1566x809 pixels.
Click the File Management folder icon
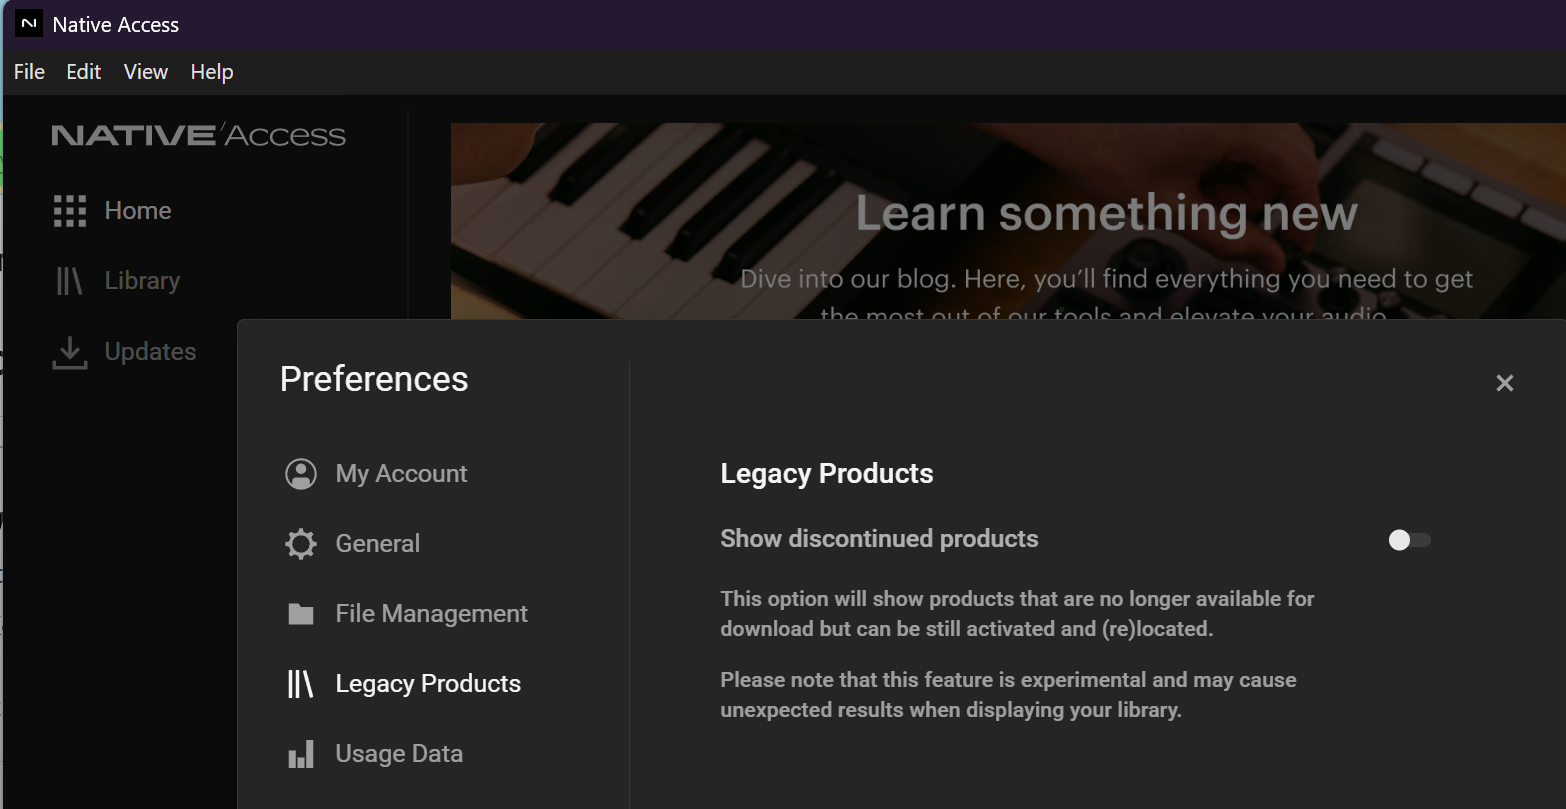pyautogui.click(x=301, y=614)
